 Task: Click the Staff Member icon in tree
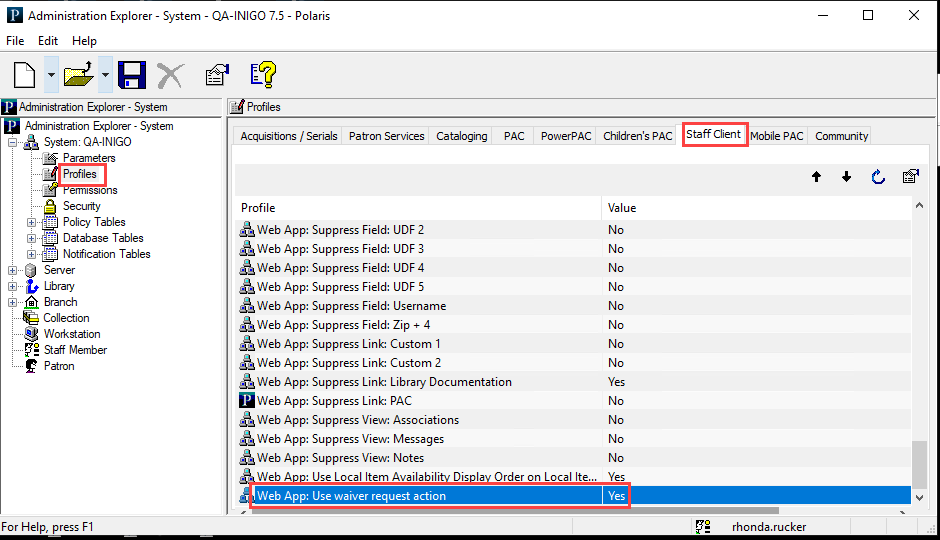point(32,350)
